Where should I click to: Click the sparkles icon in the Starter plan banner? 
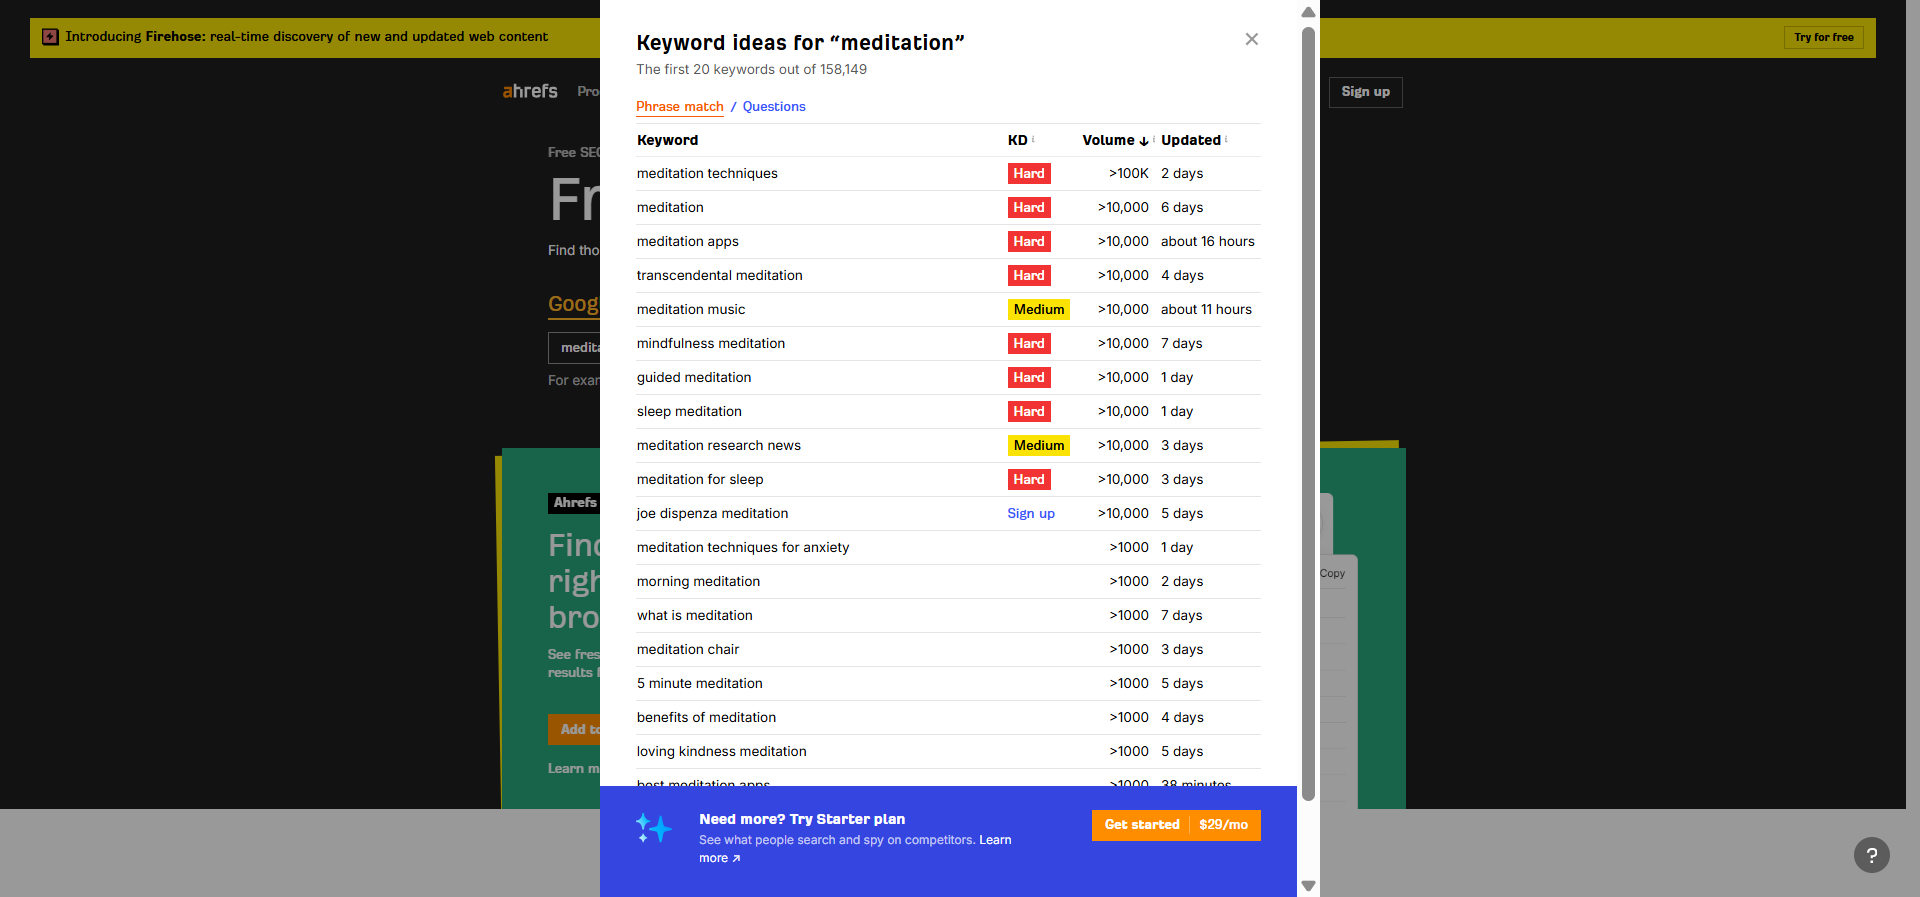pos(653,828)
